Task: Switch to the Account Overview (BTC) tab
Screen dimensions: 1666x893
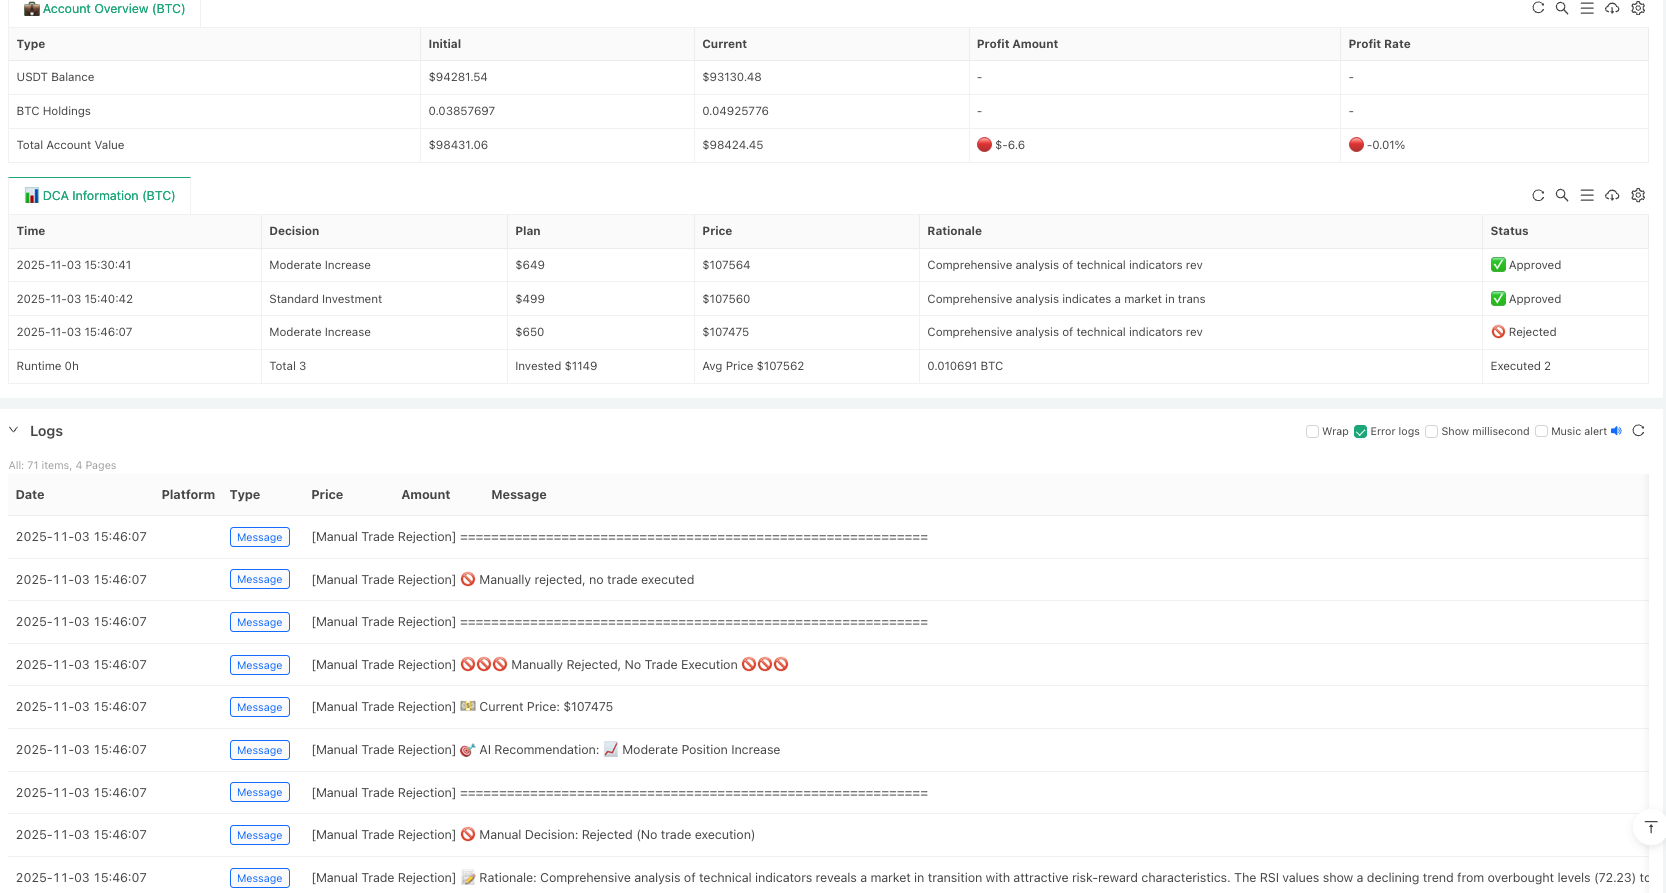Action: pos(104,9)
